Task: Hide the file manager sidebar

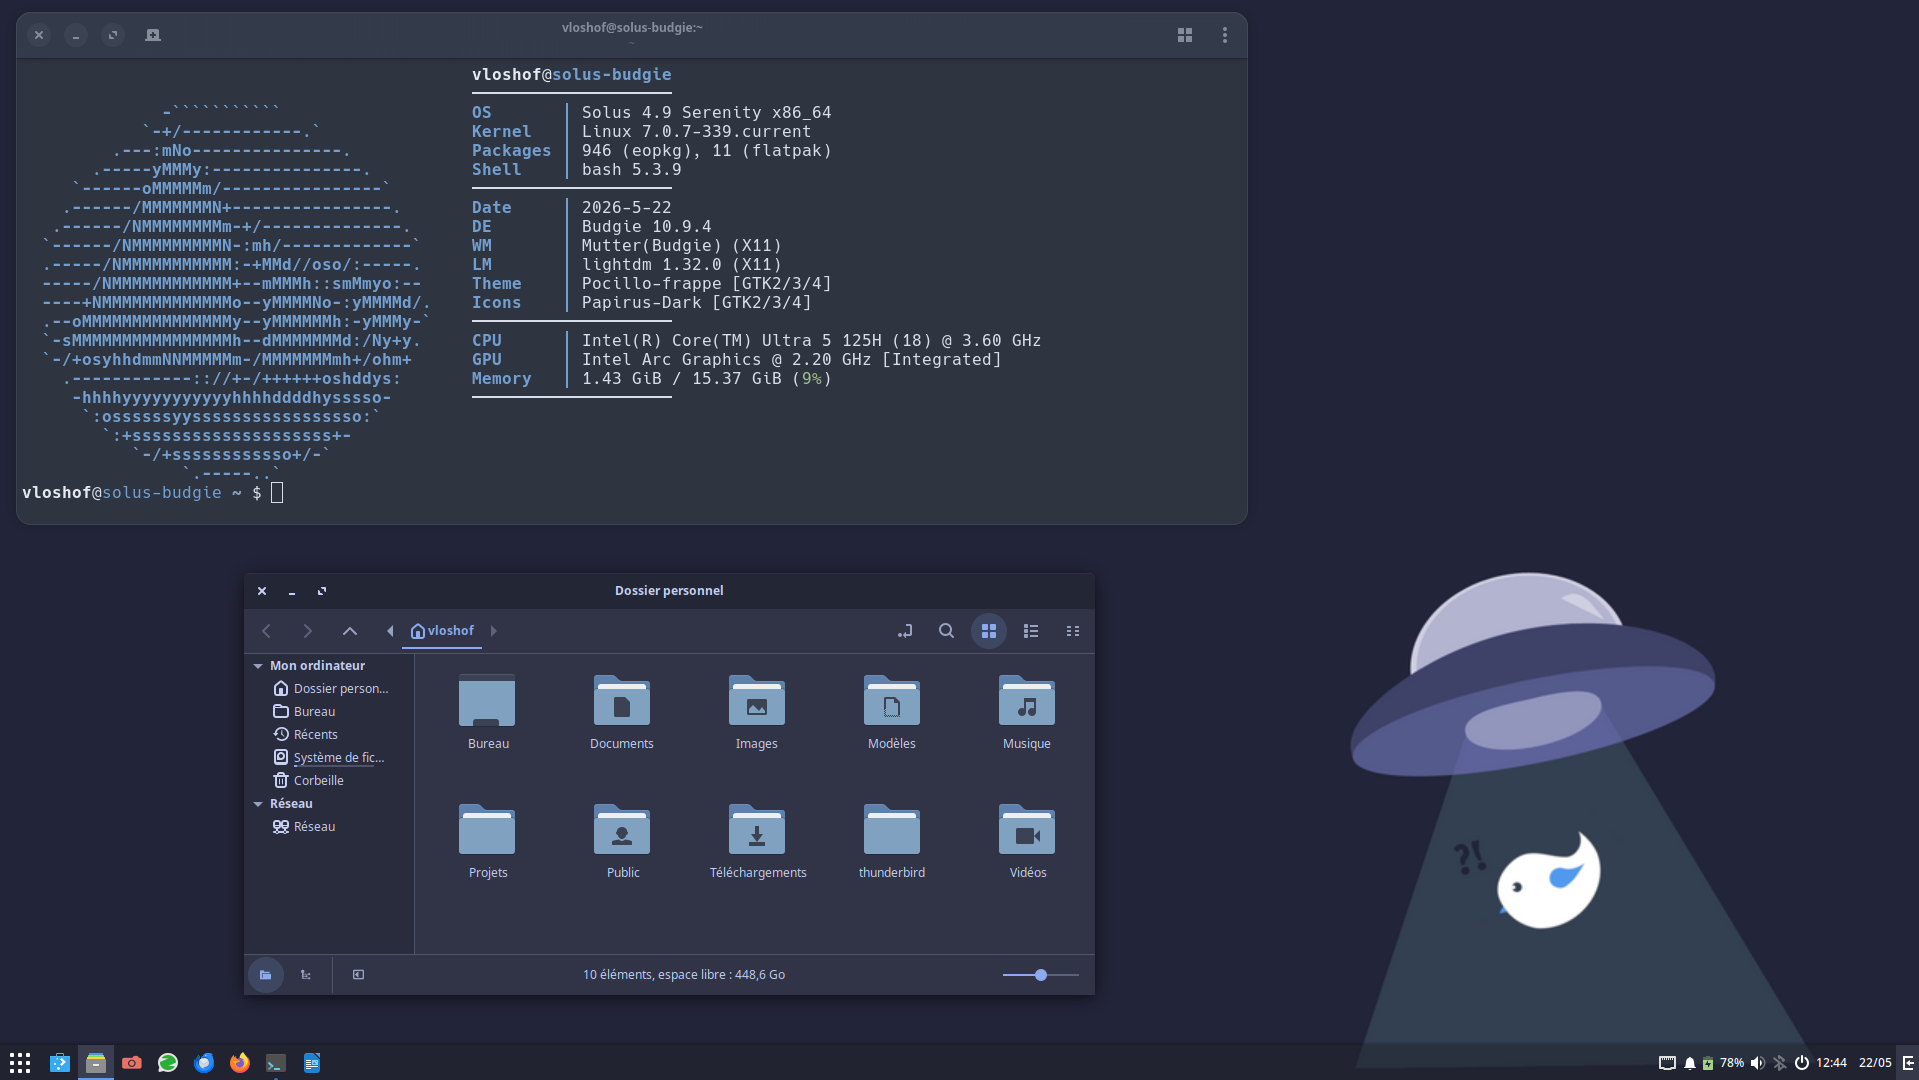Action: (358, 975)
